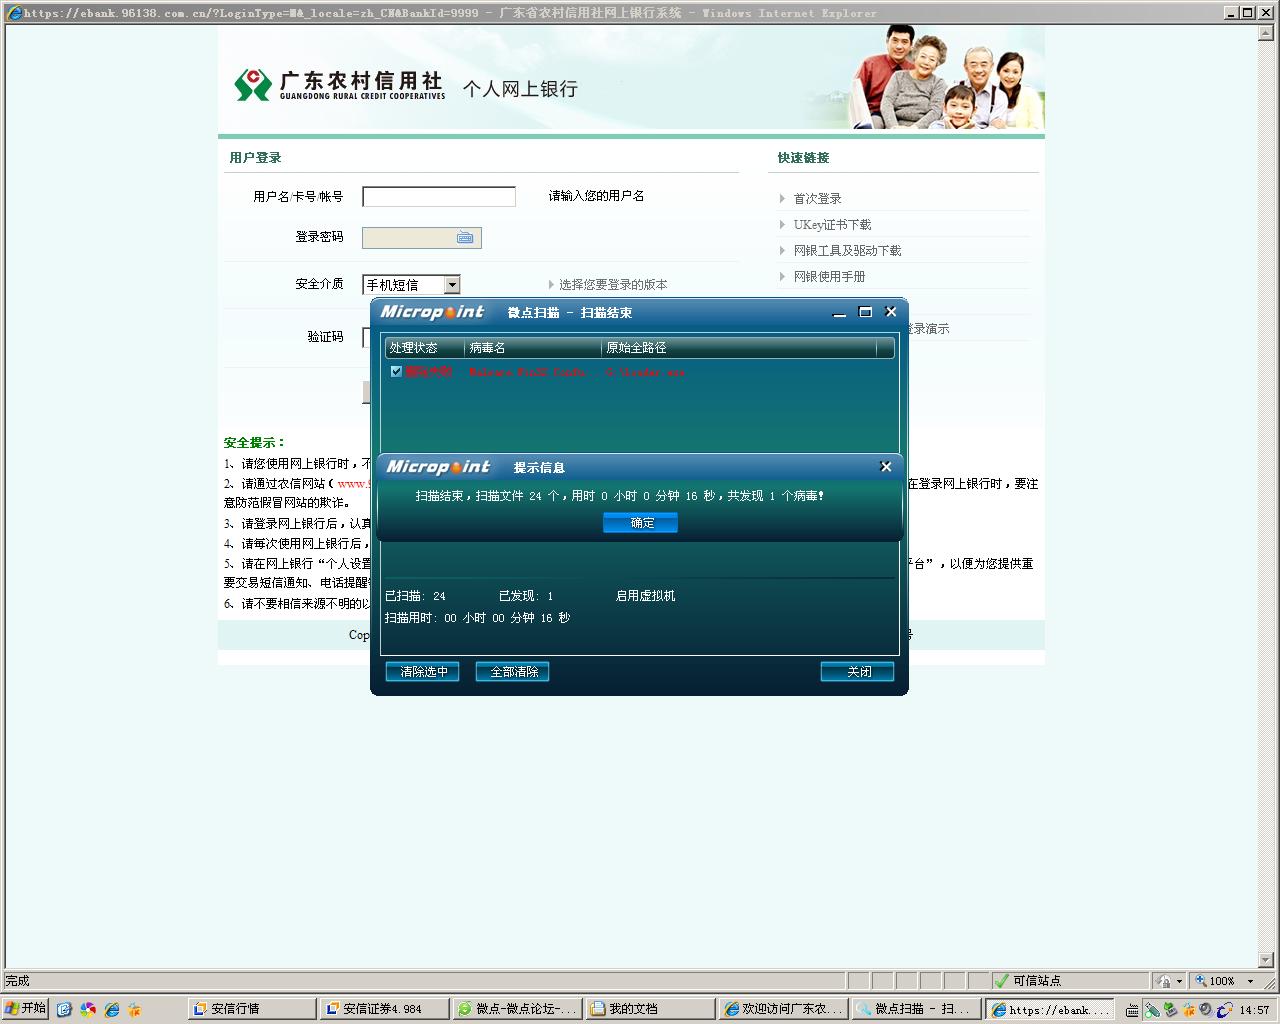Screen dimensions: 1280x1024
Task: Open the UKey证书下载 link
Action: [832, 225]
